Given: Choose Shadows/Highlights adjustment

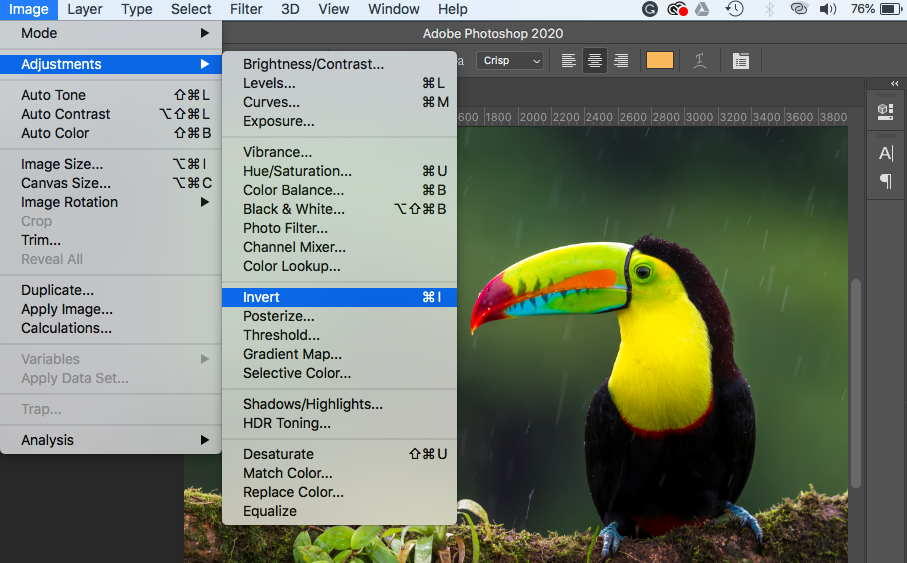Looking at the screenshot, I should pos(340,404).
